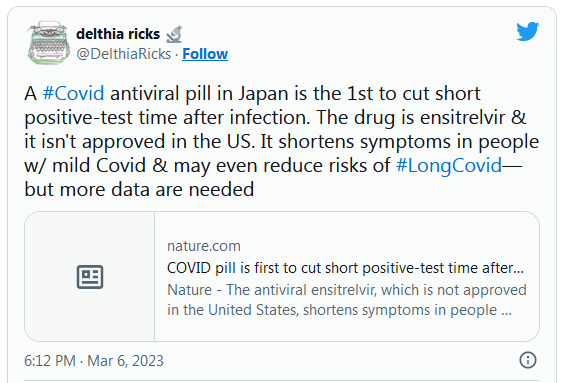Visit the @DelthiaRicks handle profile
The width and height of the screenshot is (565, 383).
click(x=124, y=54)
